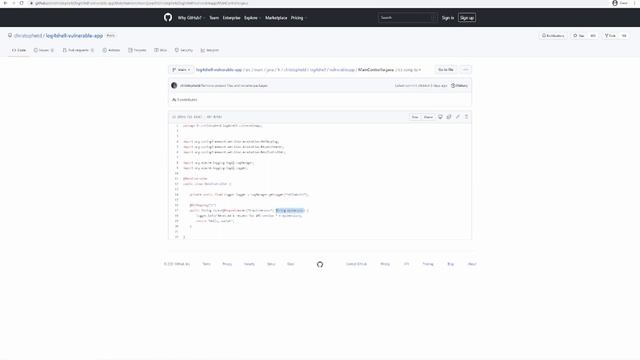
Task: Focus the GitHub search field
Action: tap(408, 18)
